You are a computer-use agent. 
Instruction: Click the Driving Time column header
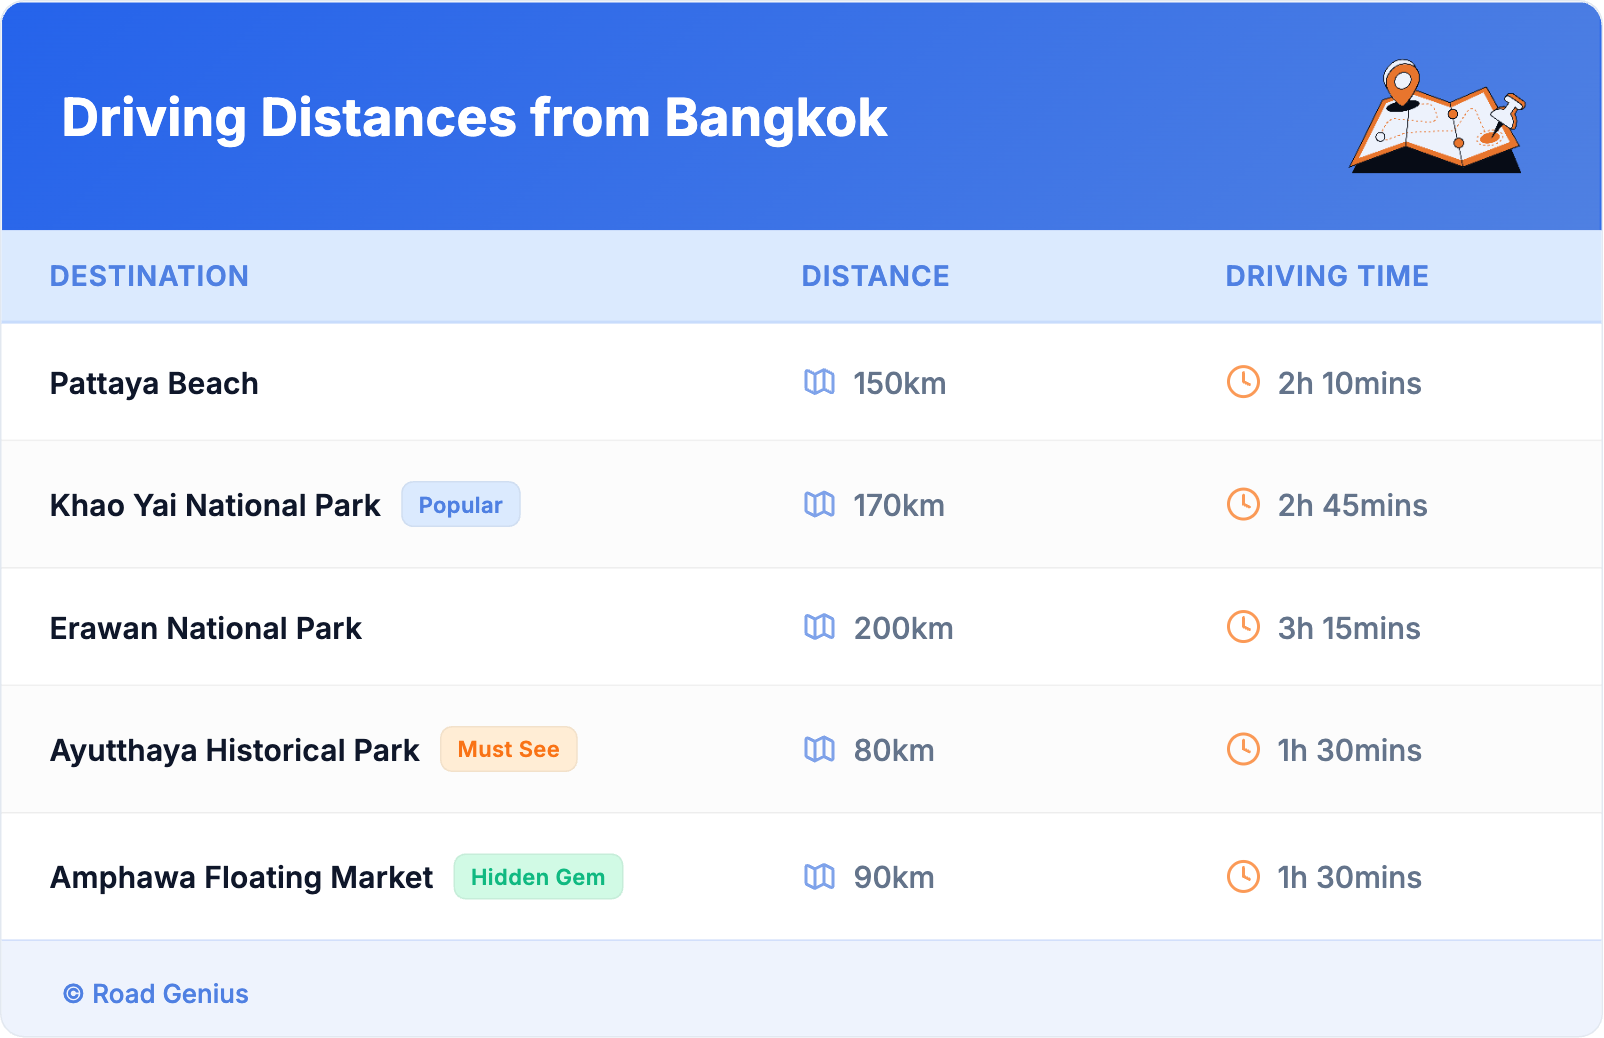pyautogui.click(x=1326, y=276)
